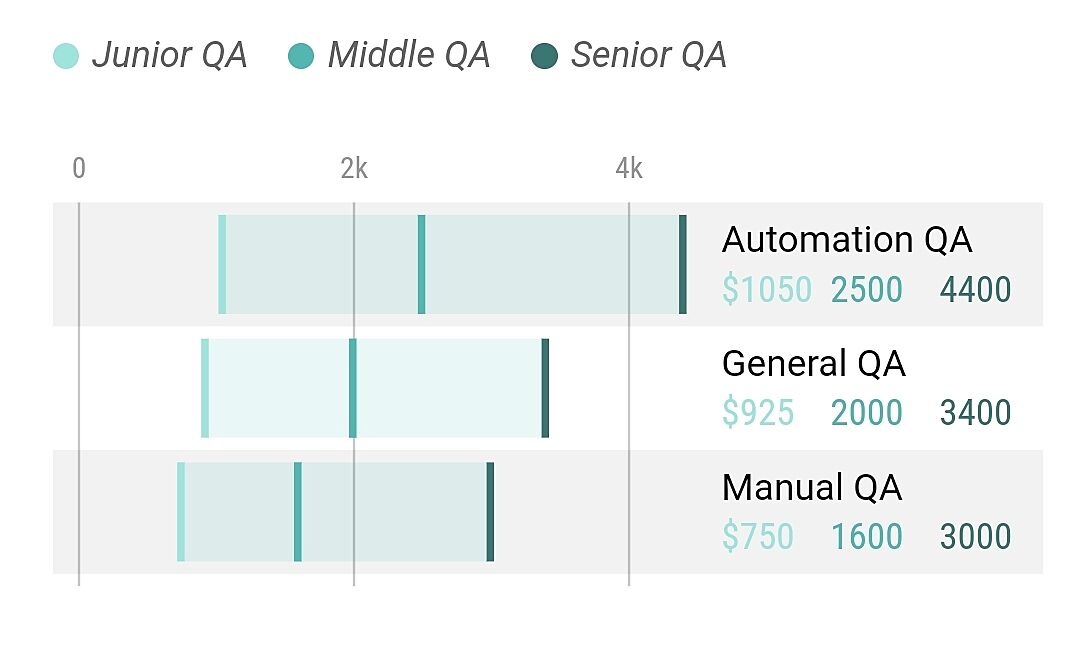This screenshot has width=1080, height=666.
Task: Toggle the Middle QA legend label
Action: 408,55
